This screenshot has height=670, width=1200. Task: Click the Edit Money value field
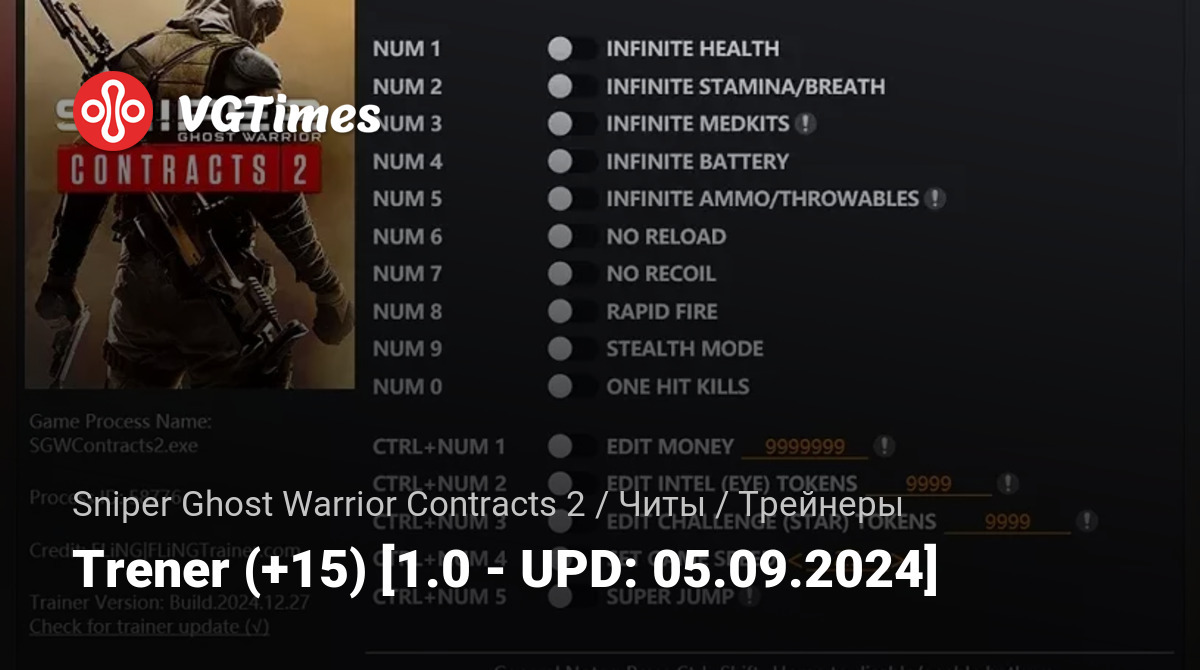click(x=806, y=447)
